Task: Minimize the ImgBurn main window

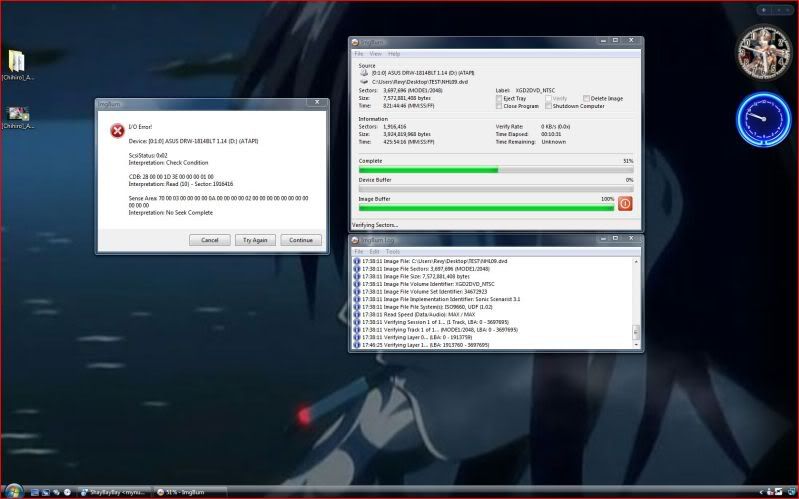Action: pos(603,40)
